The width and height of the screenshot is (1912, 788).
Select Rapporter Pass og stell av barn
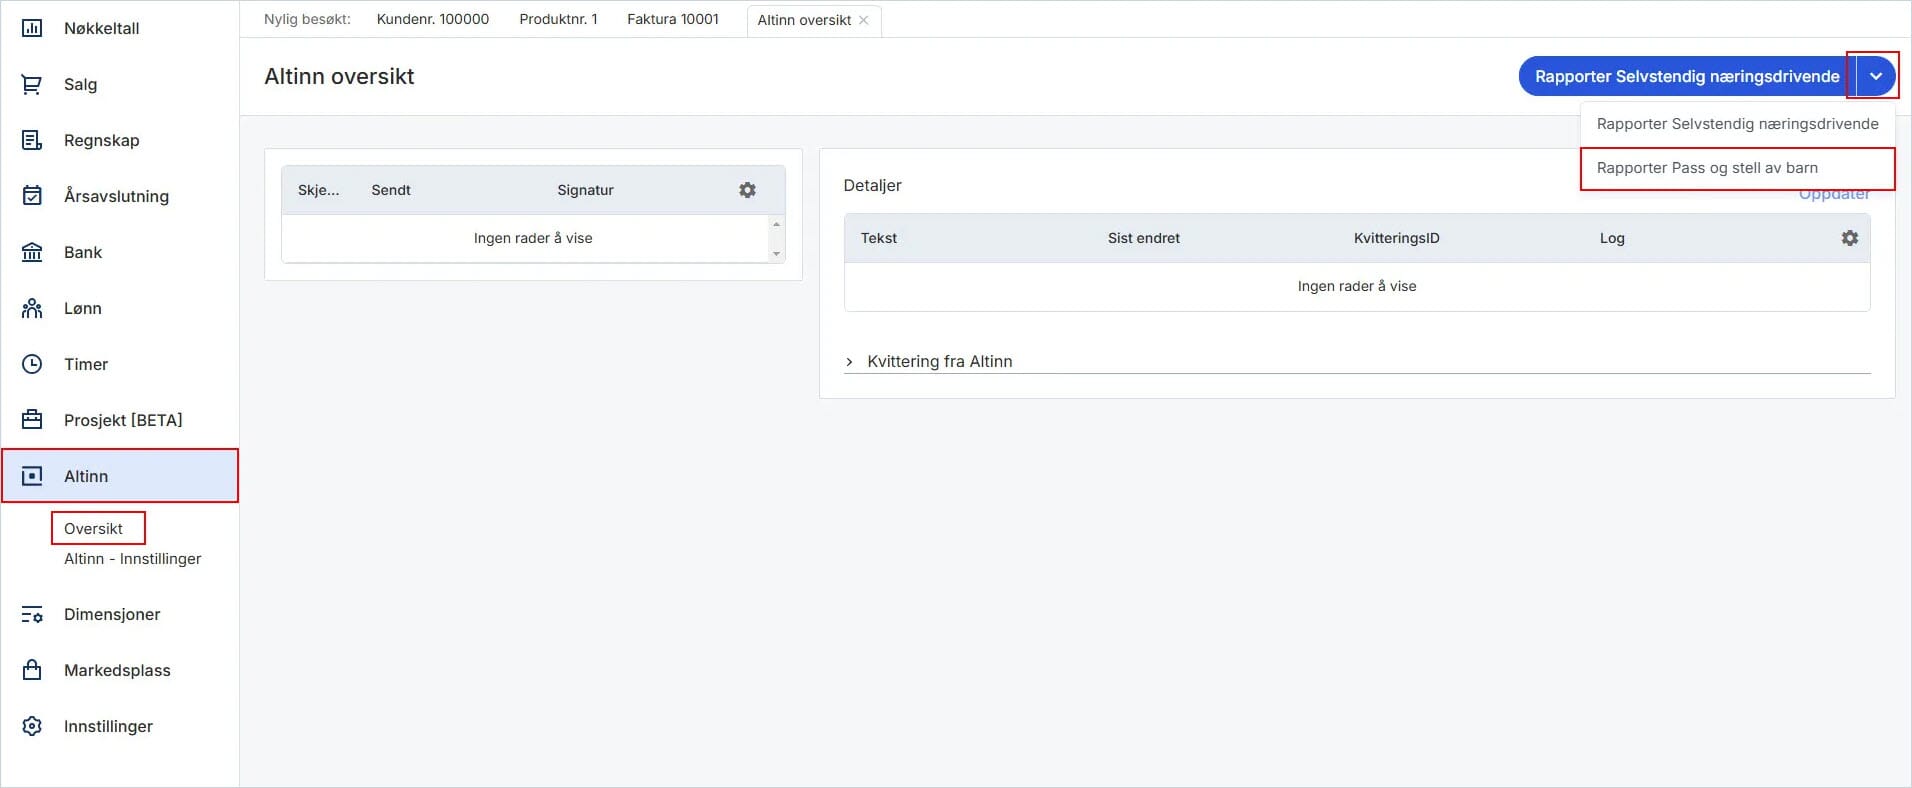click(x=1707, y=168)
